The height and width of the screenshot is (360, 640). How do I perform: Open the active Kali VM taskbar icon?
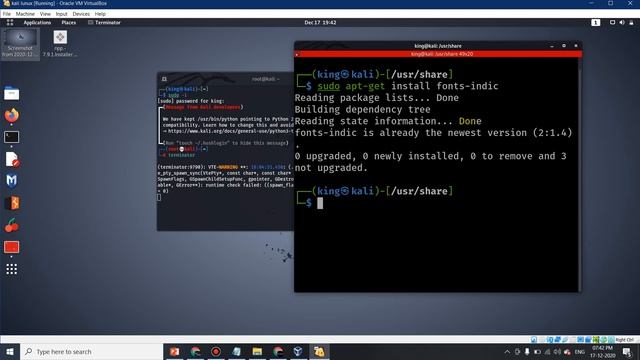319,351
